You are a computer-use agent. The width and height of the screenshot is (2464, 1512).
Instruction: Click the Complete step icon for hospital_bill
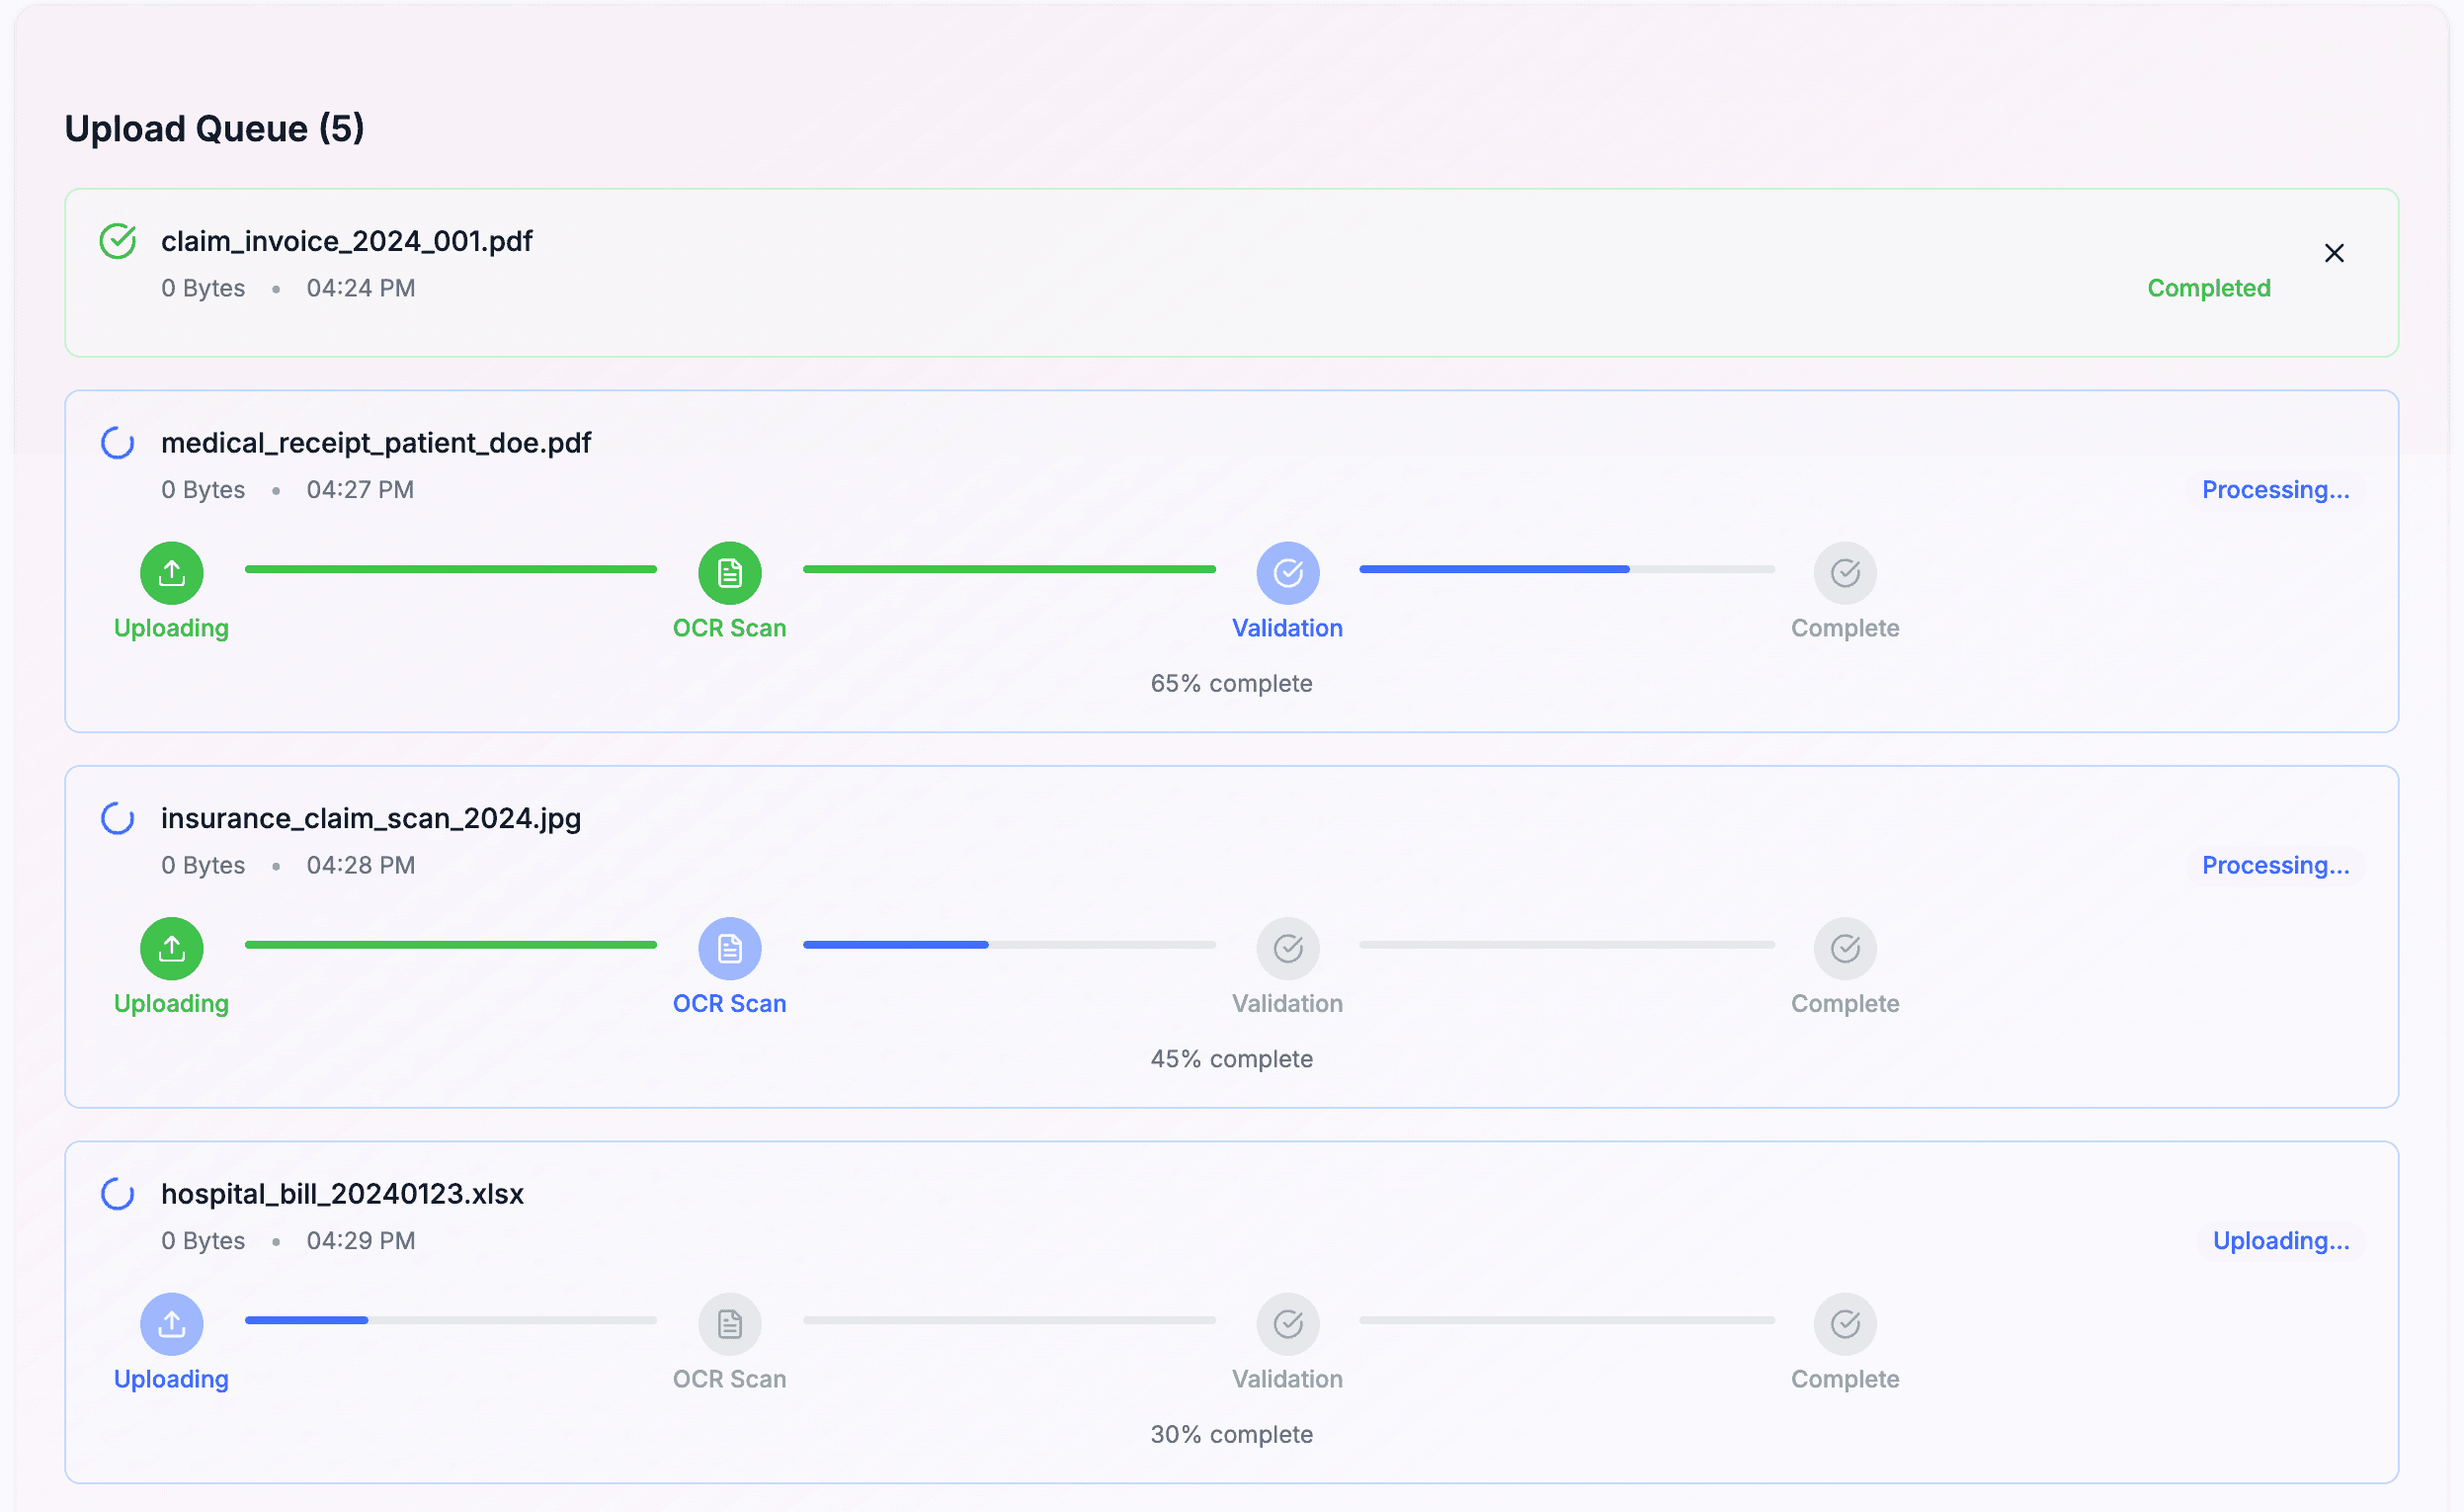1844,1324
